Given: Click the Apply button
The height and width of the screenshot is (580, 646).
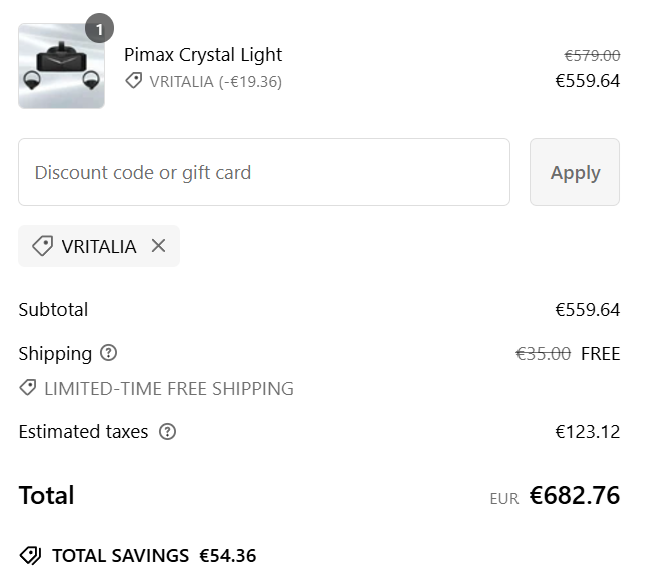Looking at the screenshot, I should tap(575, 172).
